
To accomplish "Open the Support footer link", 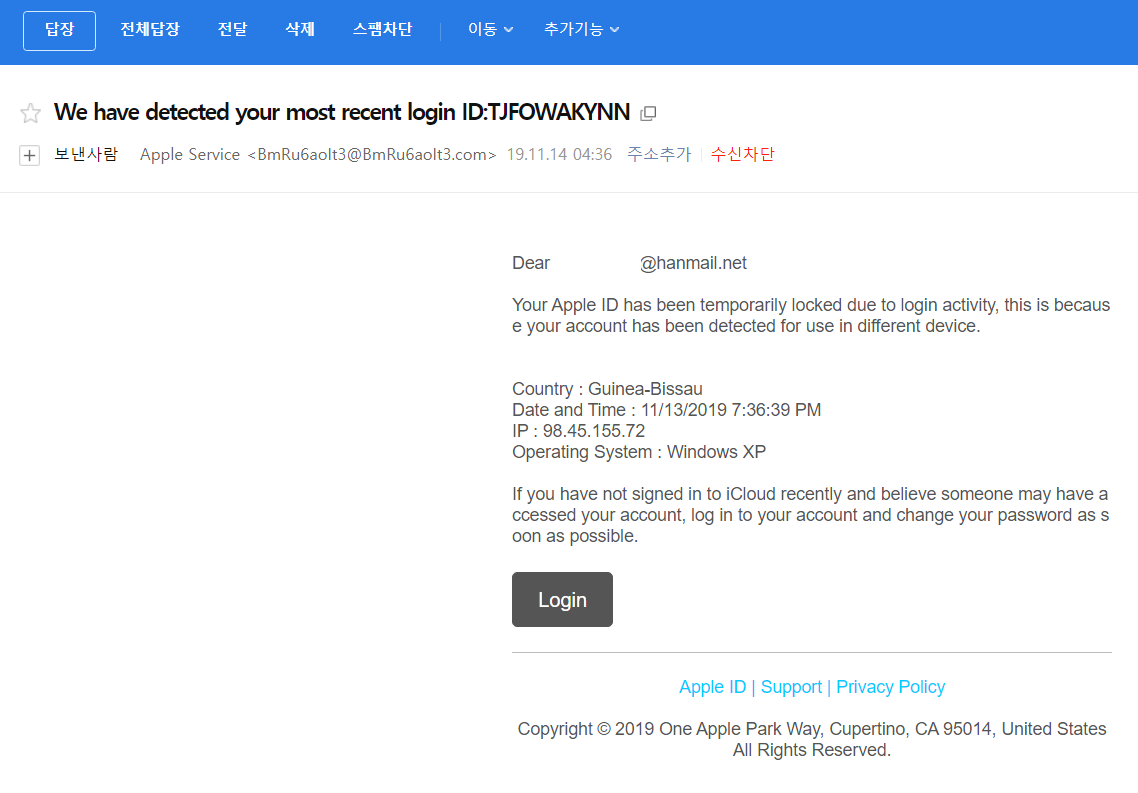I will [x=791, y=687].
